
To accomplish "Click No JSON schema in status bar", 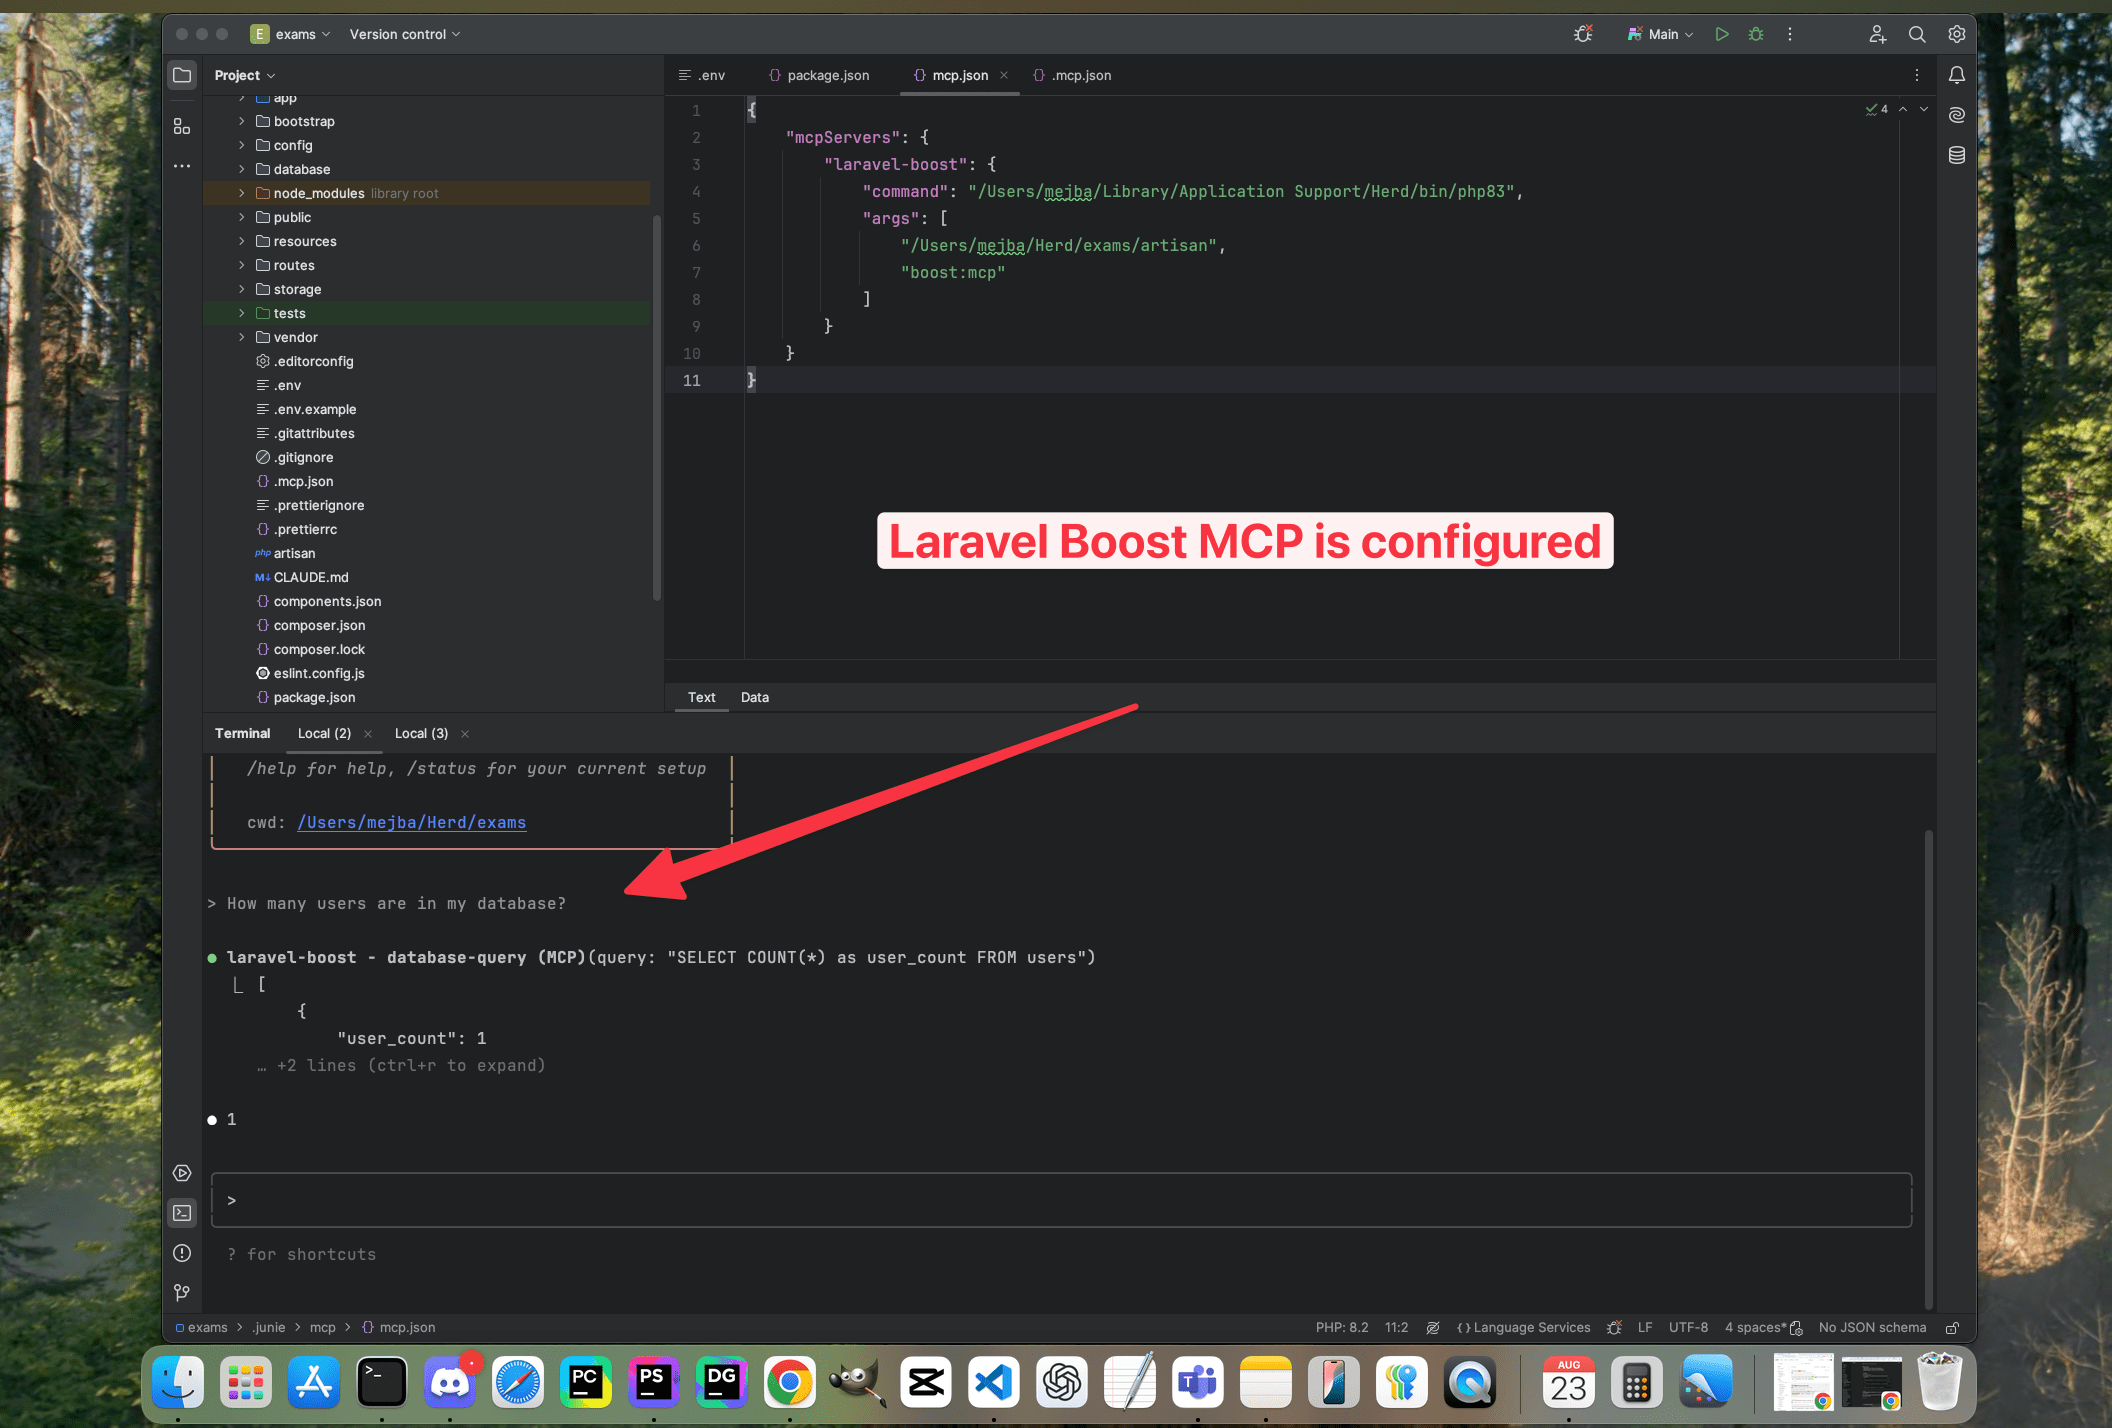I will (1872, 1328).
